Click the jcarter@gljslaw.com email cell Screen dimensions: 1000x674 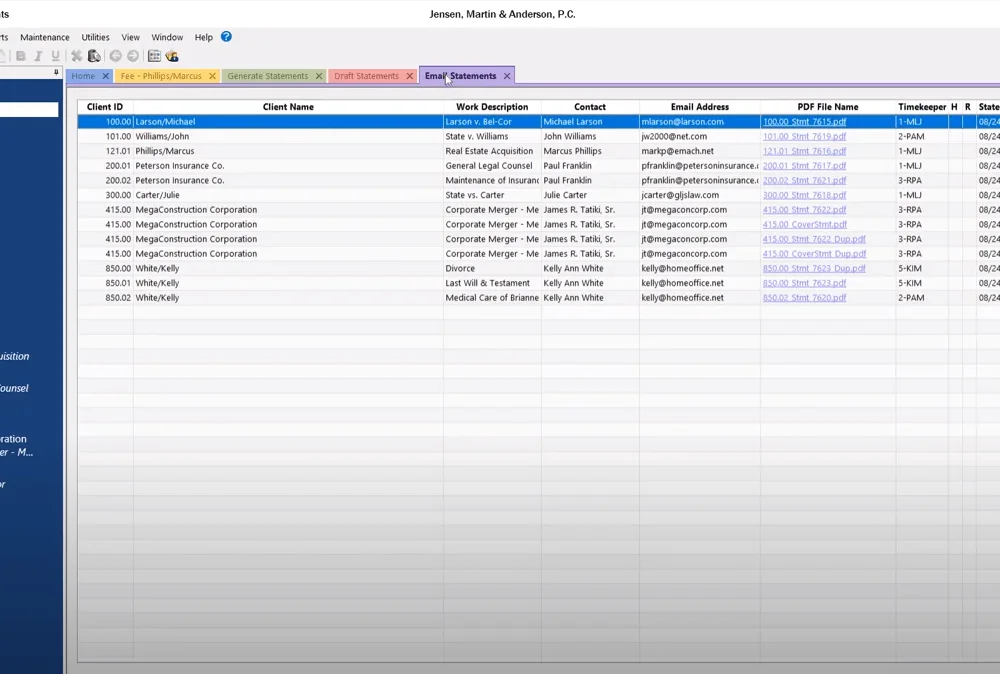click(x=700, y=195)
